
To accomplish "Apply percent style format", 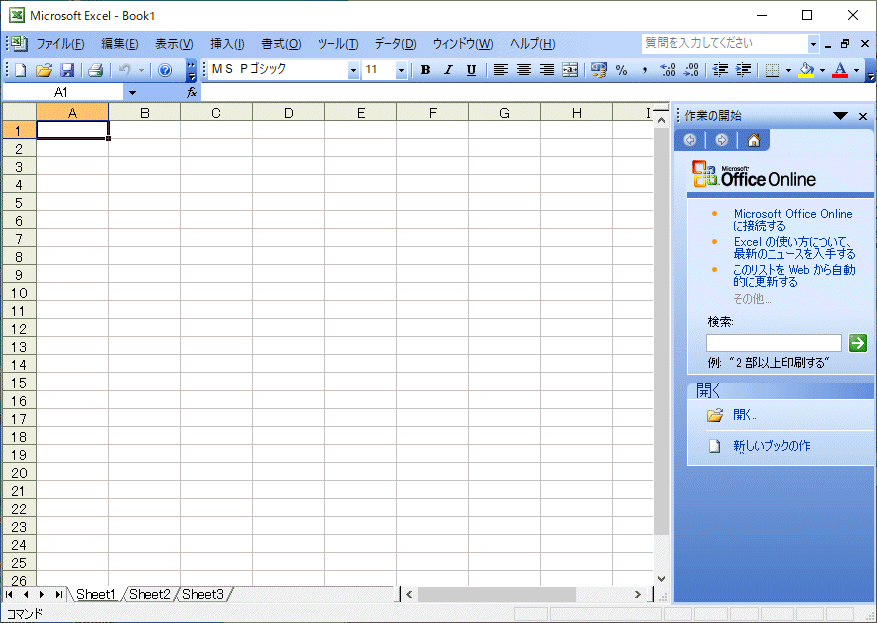I will click(x=621, y=70).
